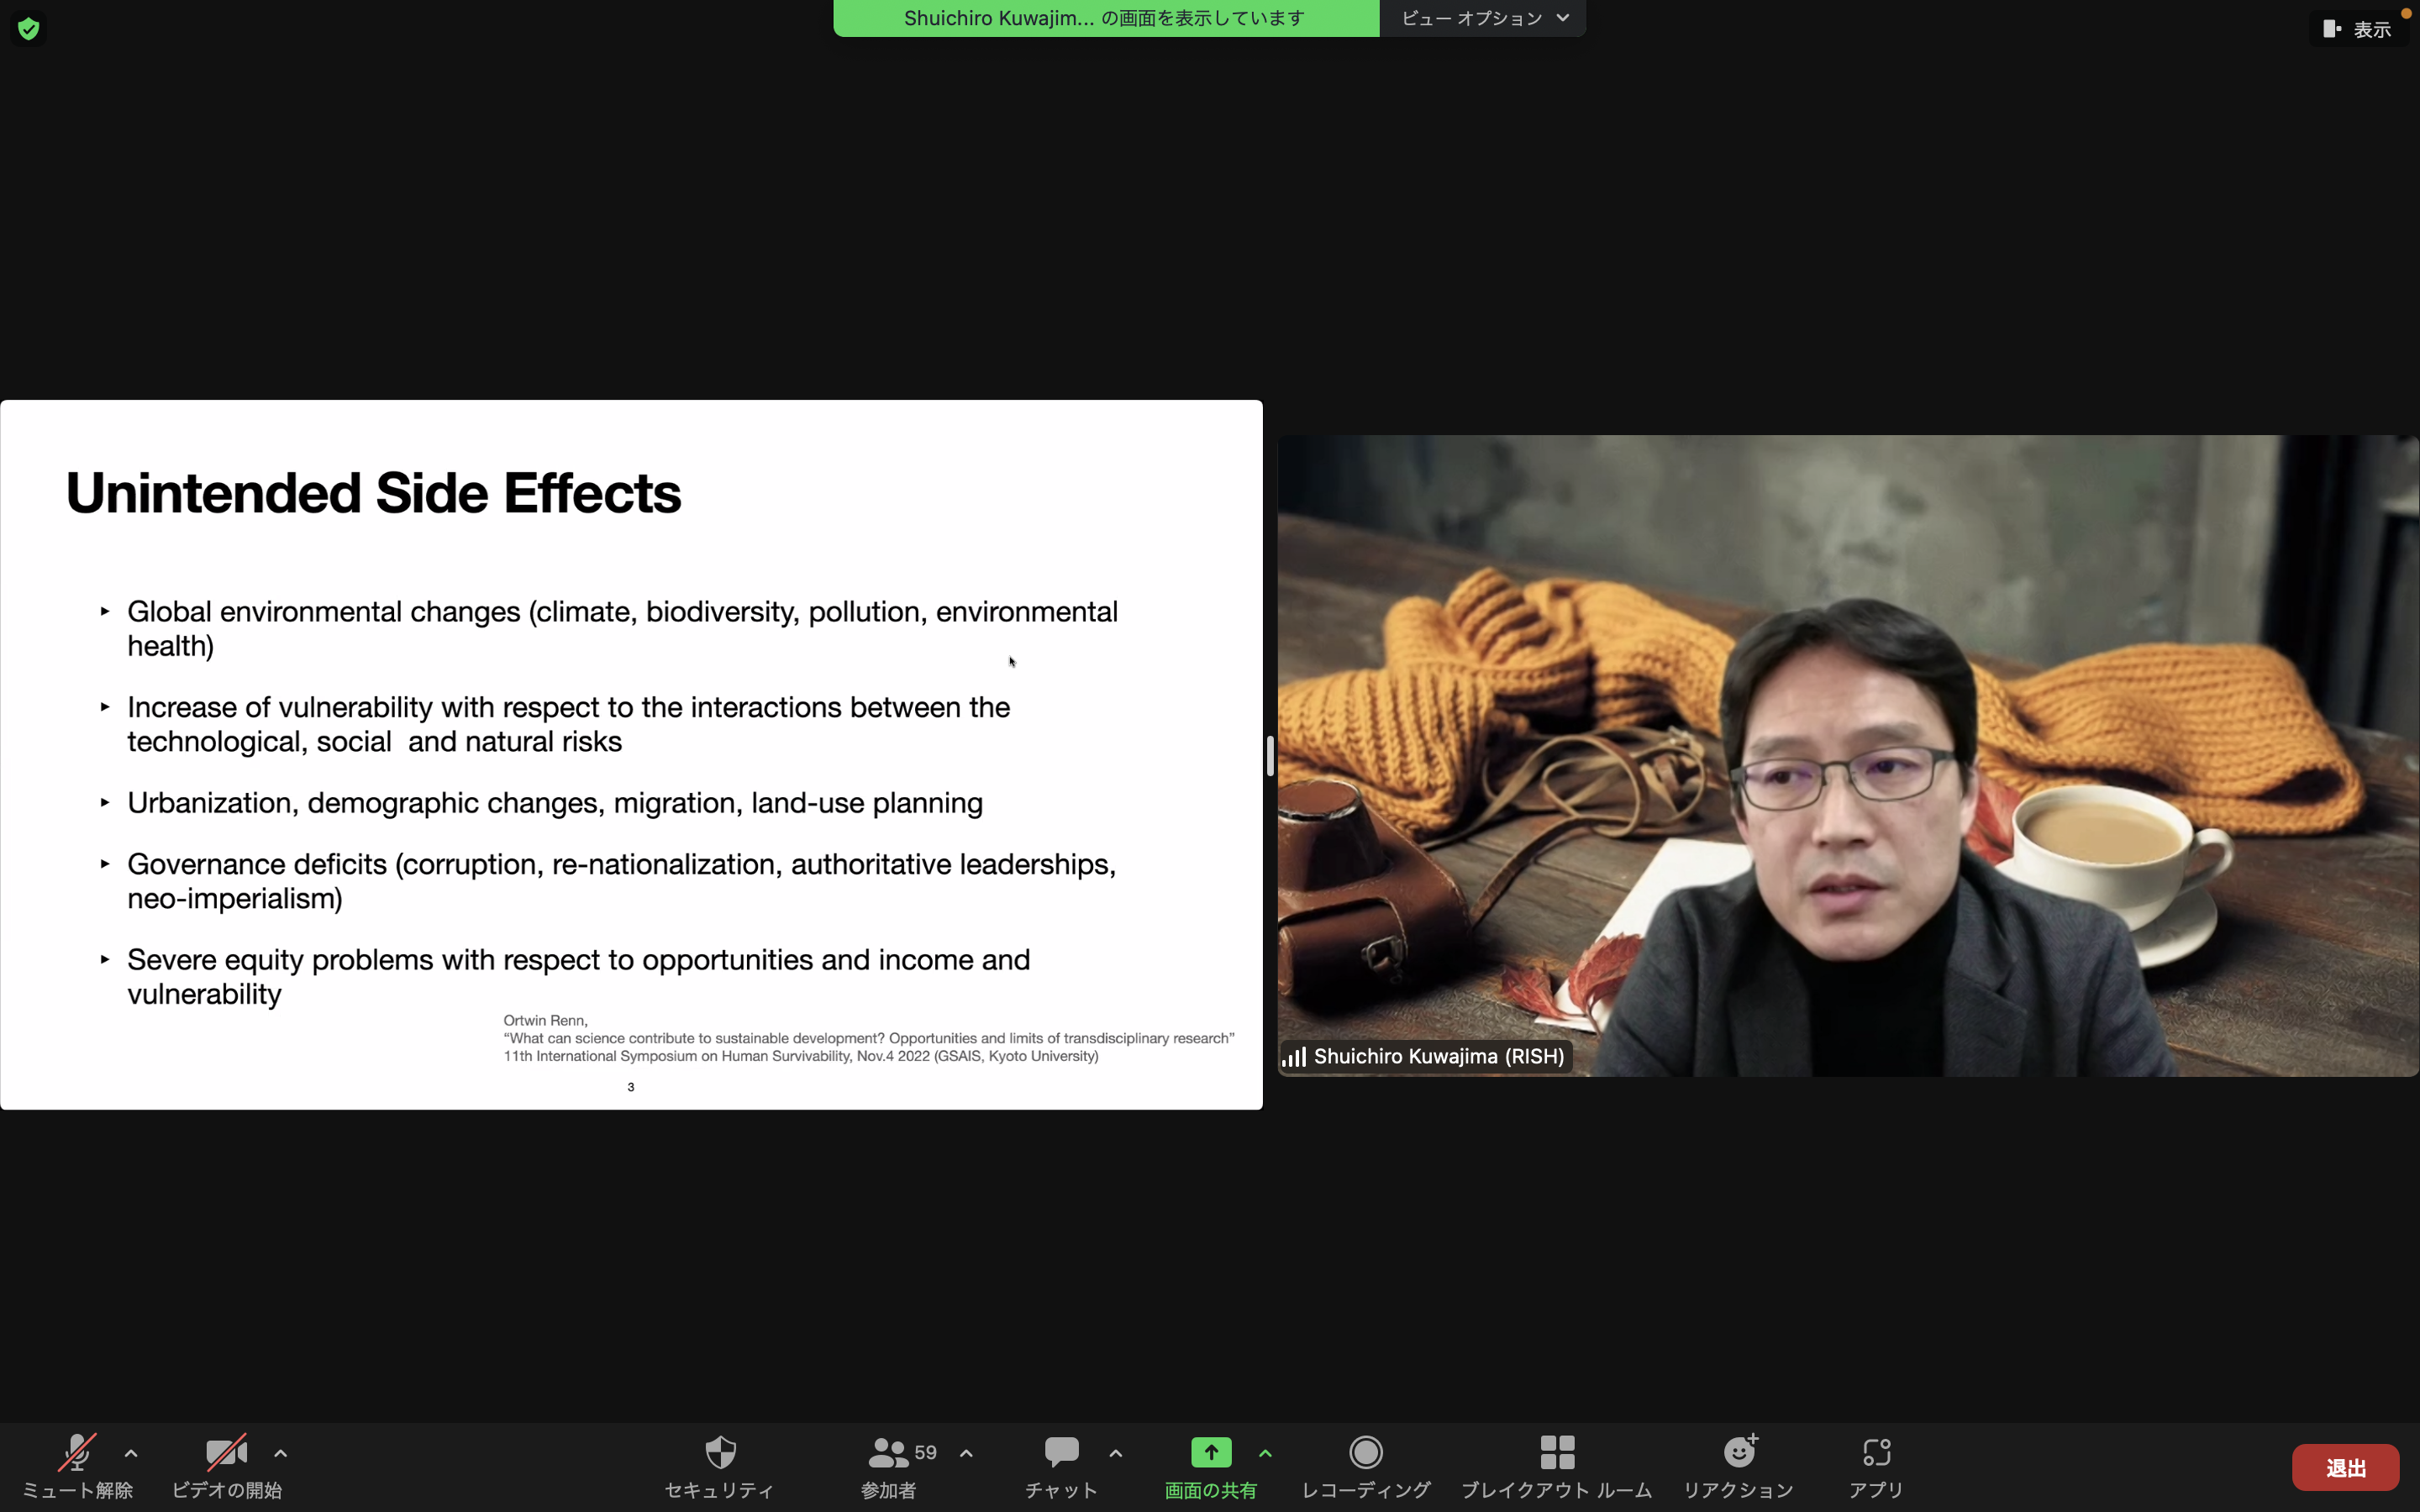This screenshot has height=1512, width=2420.
Task: Expand chat options chevron
Action: (1116, 1453)
